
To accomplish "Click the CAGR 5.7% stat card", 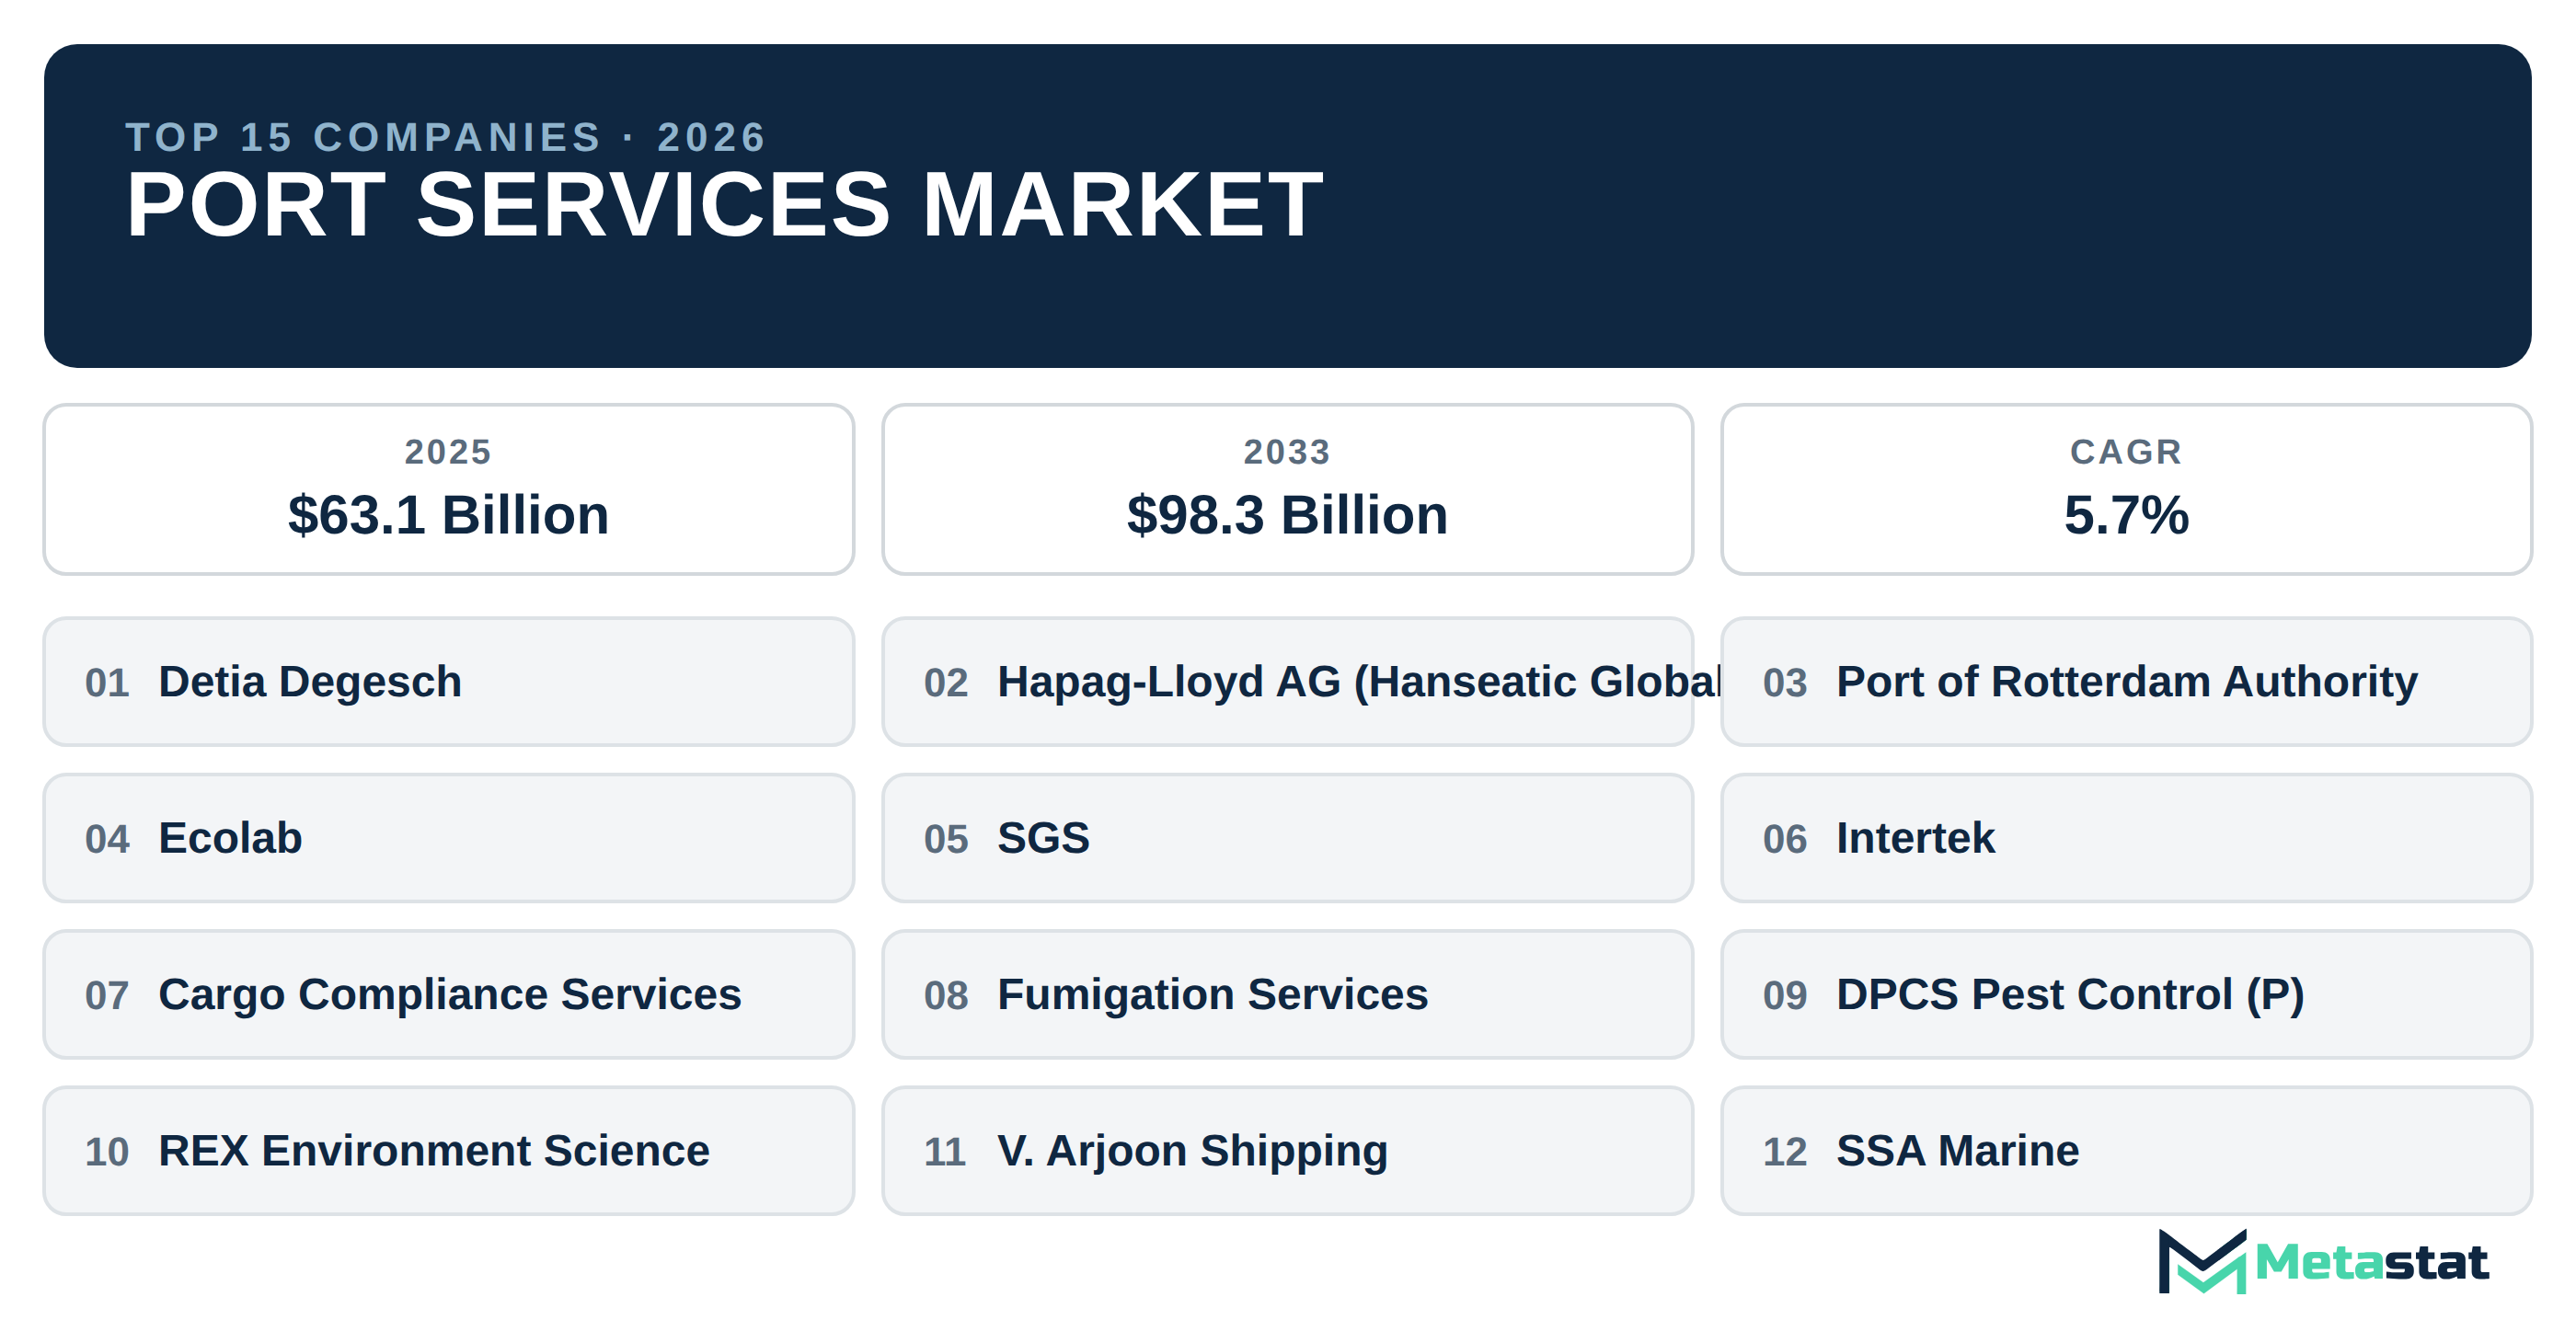I will coord(2126,489).
